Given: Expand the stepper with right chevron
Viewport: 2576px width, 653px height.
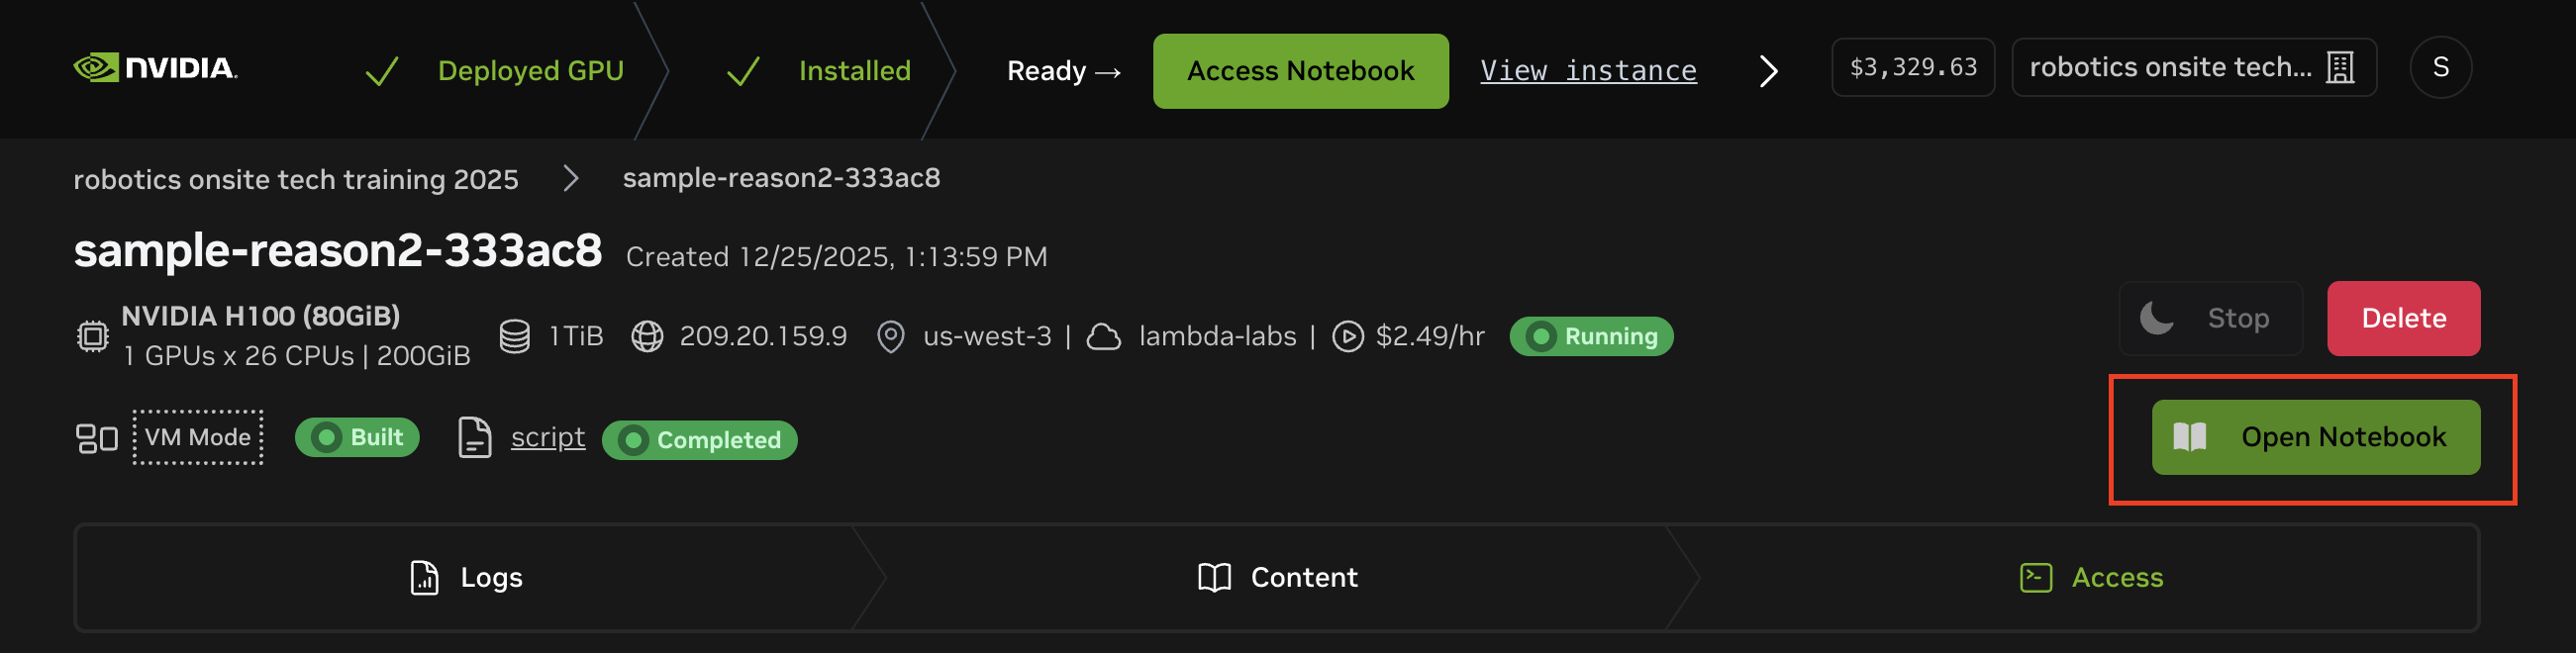Looking at the screenshot, I should (x=1768, y=71).
